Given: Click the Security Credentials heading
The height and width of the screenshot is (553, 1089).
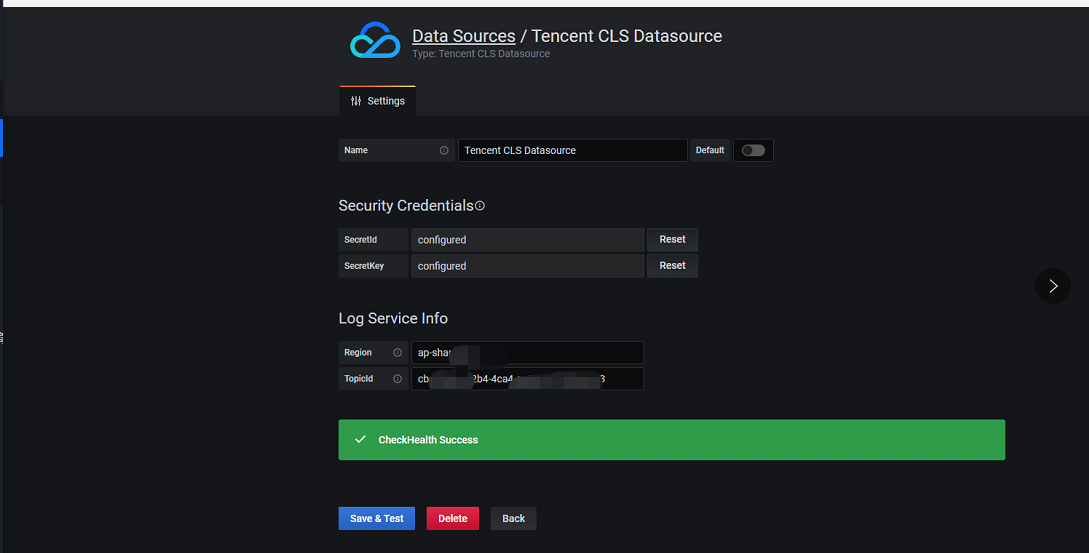Looking at the screenshot, I should (x=406, y=206).
